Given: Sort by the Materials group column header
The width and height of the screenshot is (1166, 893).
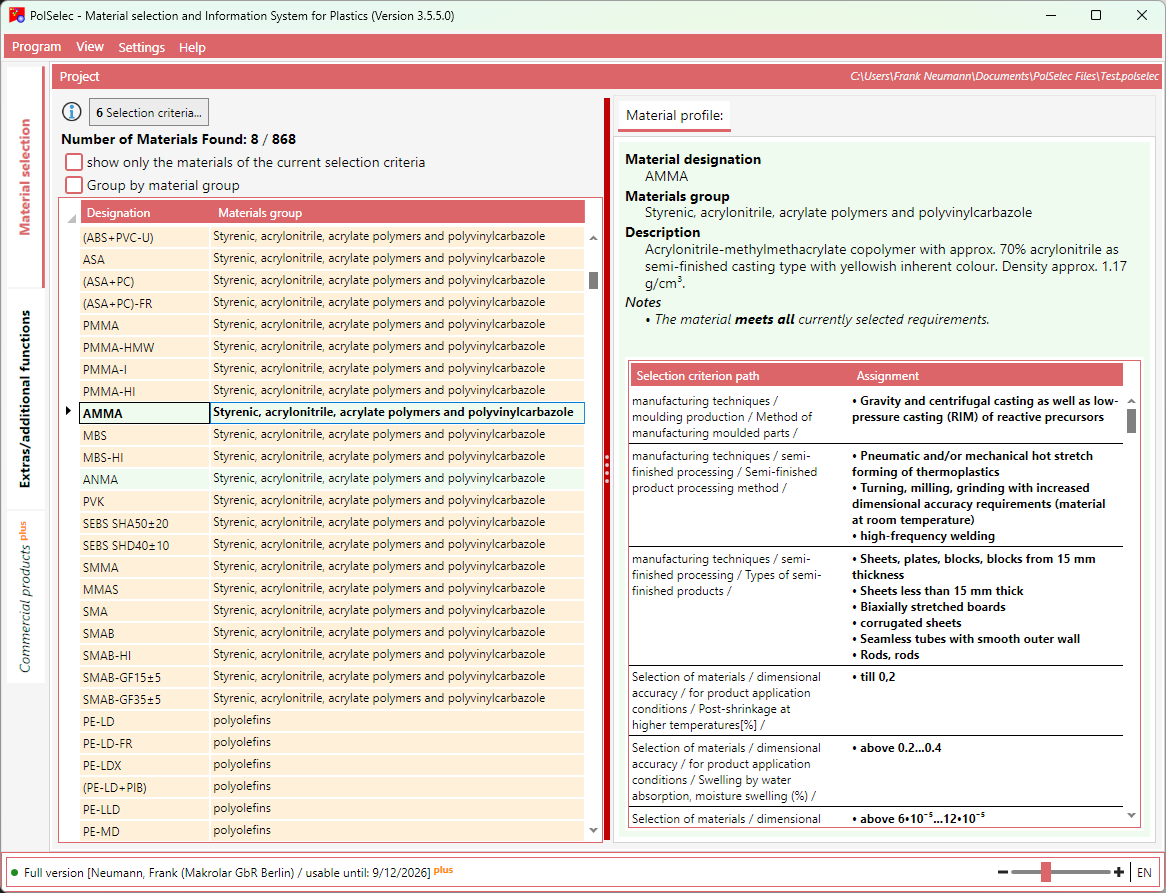Looking at the screenshot, I should pos(398,213).
